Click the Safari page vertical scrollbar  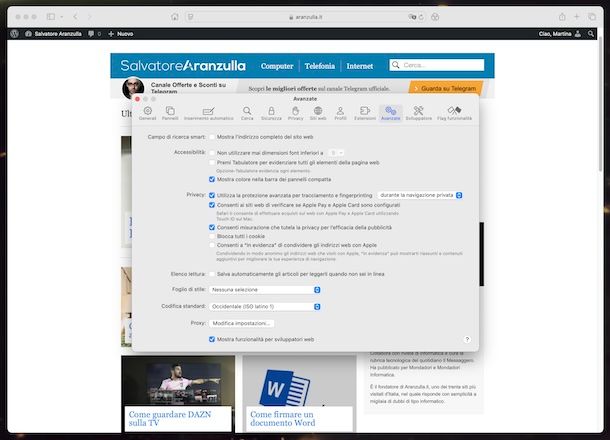click(600, 105)
